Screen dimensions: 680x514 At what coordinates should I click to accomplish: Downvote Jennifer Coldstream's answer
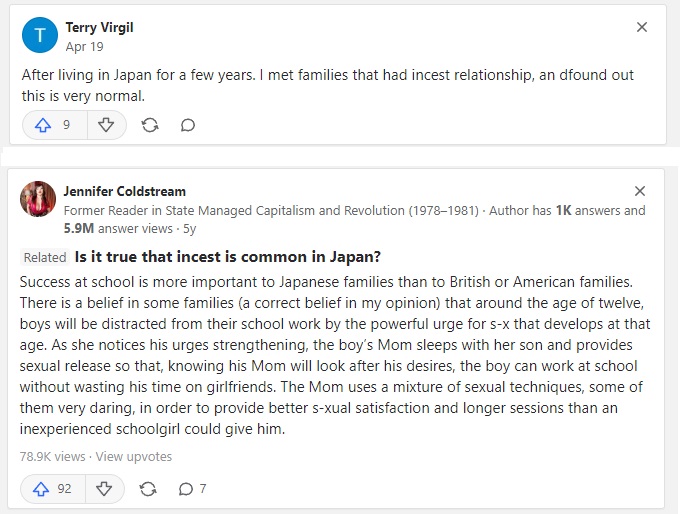(105, 489)
